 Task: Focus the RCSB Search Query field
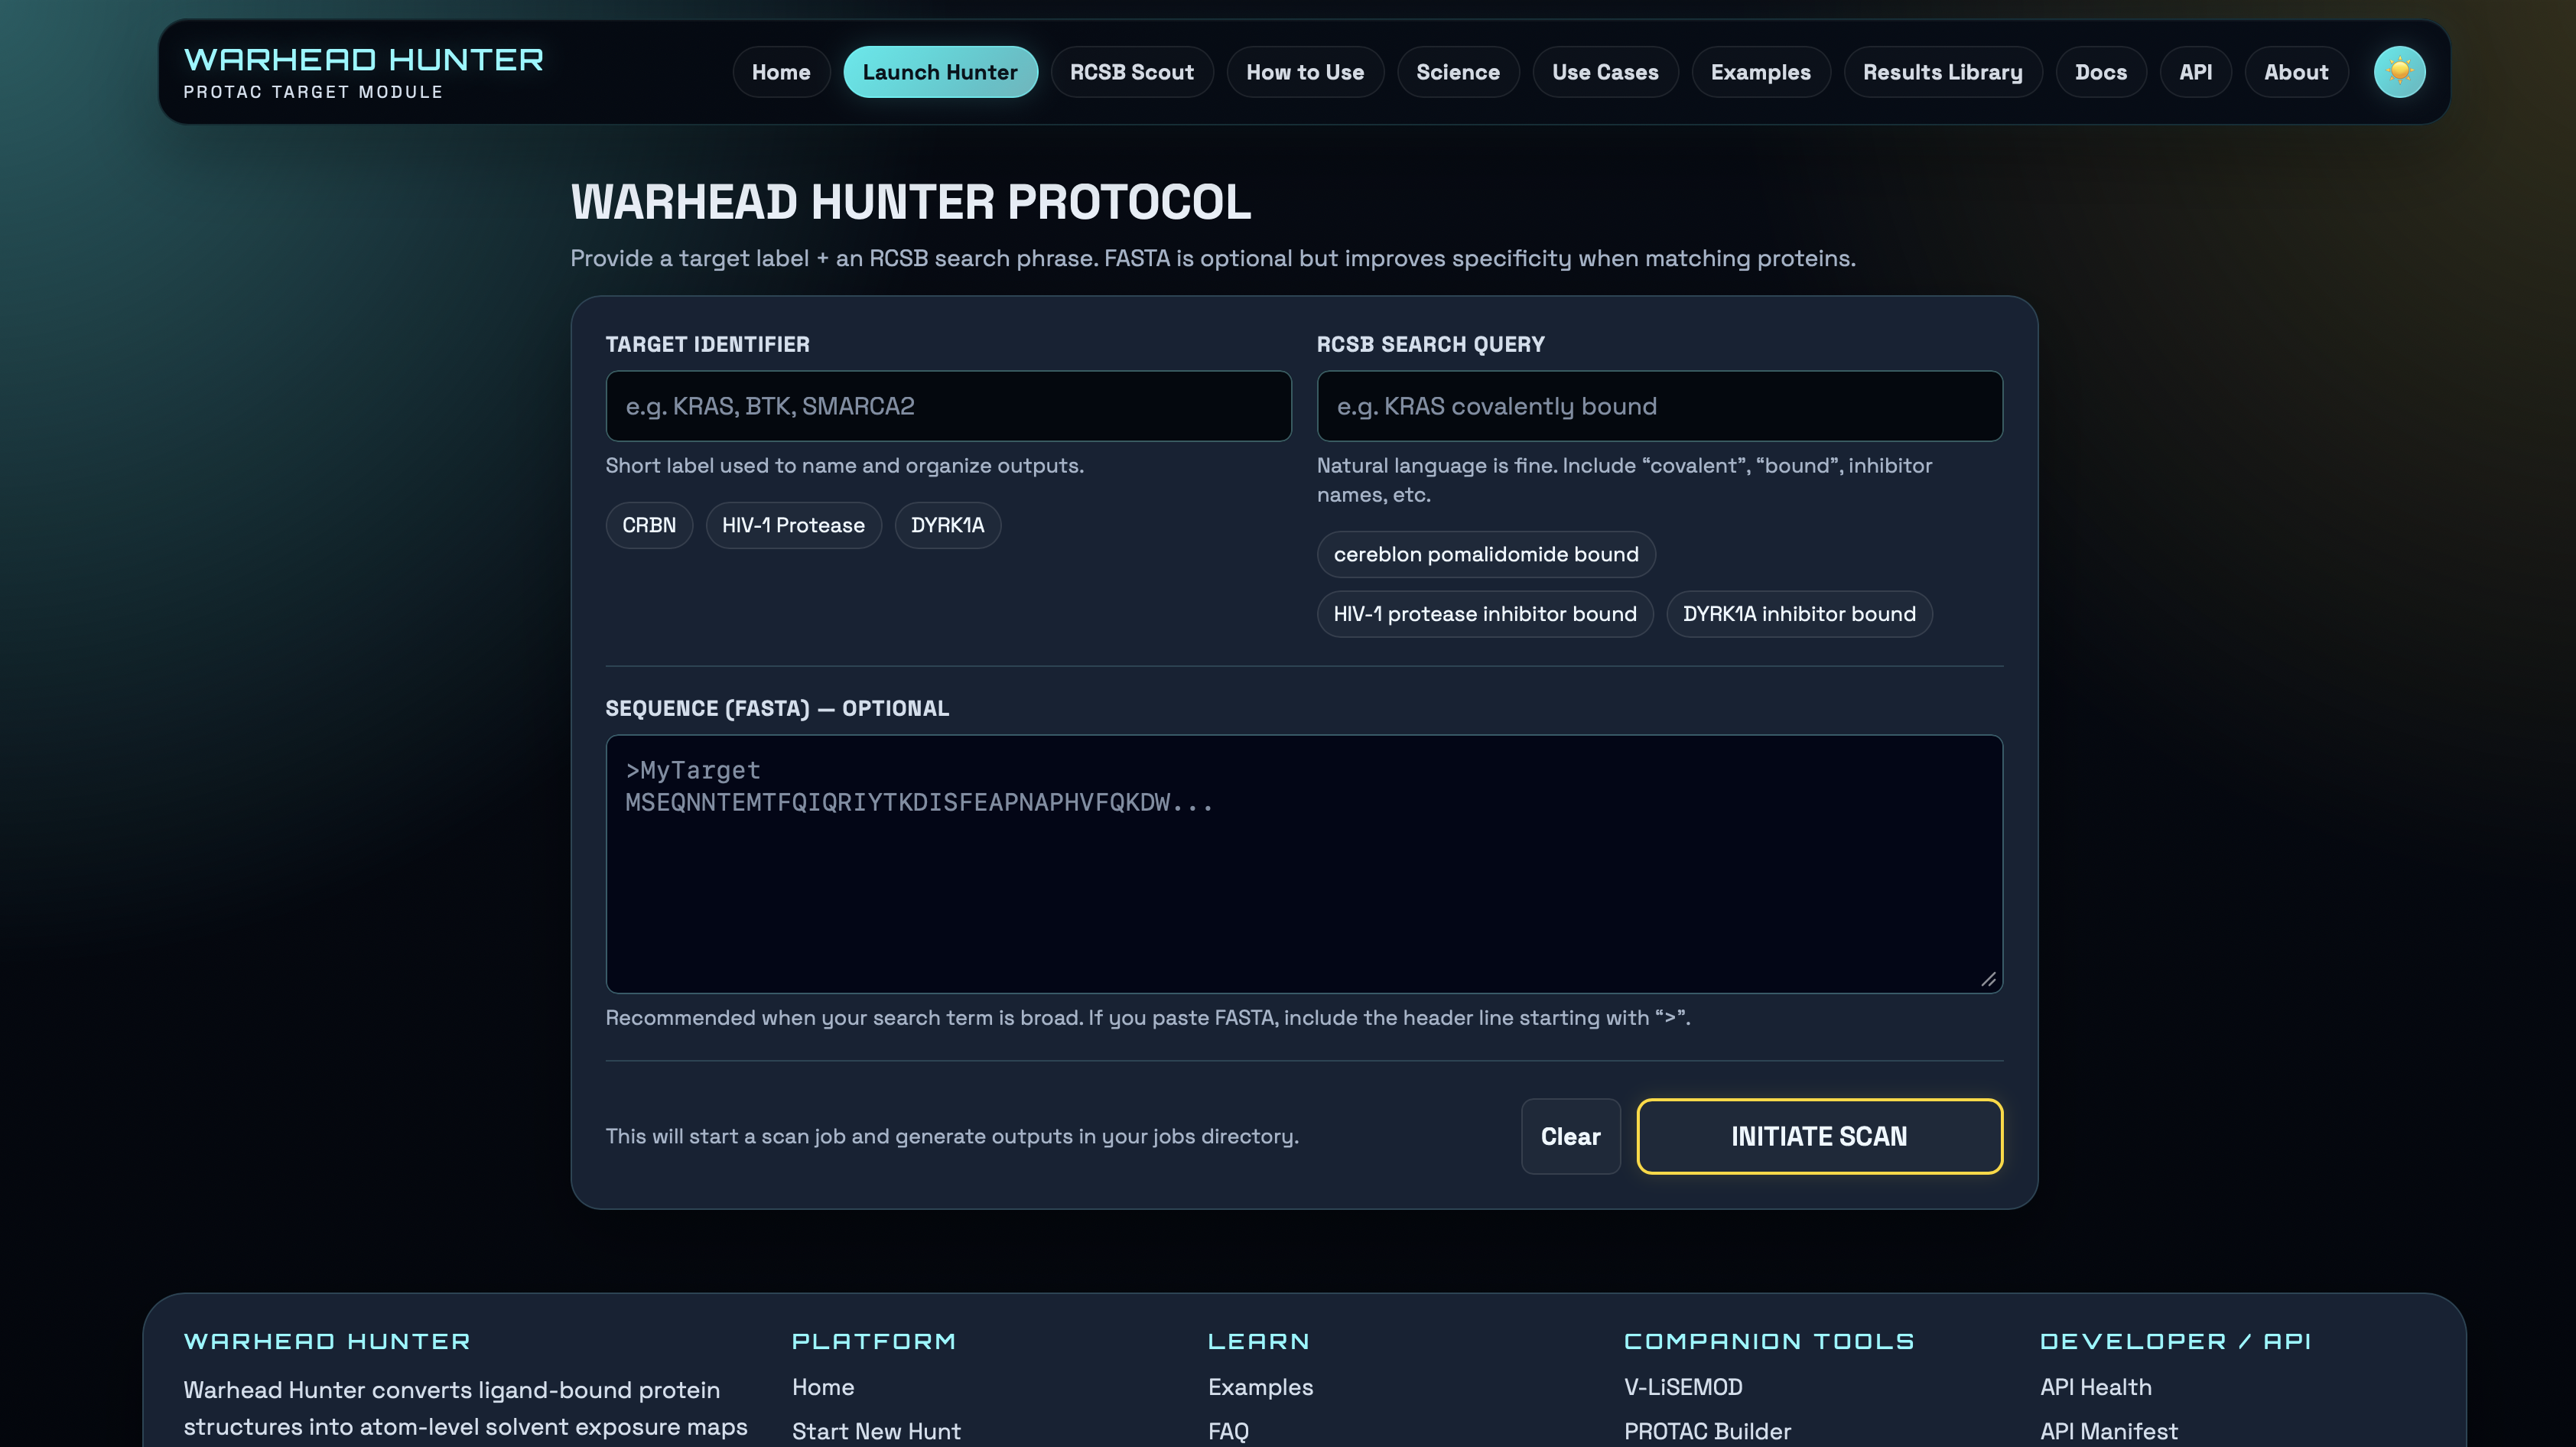coord(1660,406)
